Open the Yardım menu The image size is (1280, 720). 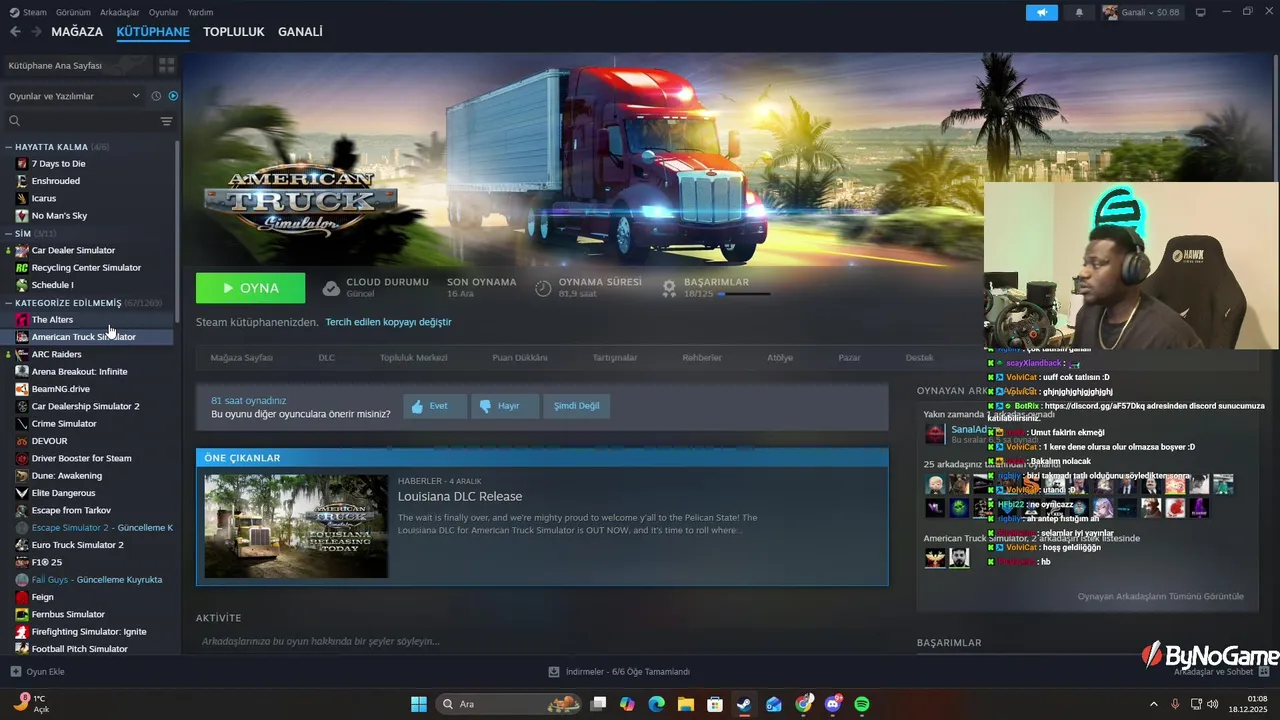(200, 12)
